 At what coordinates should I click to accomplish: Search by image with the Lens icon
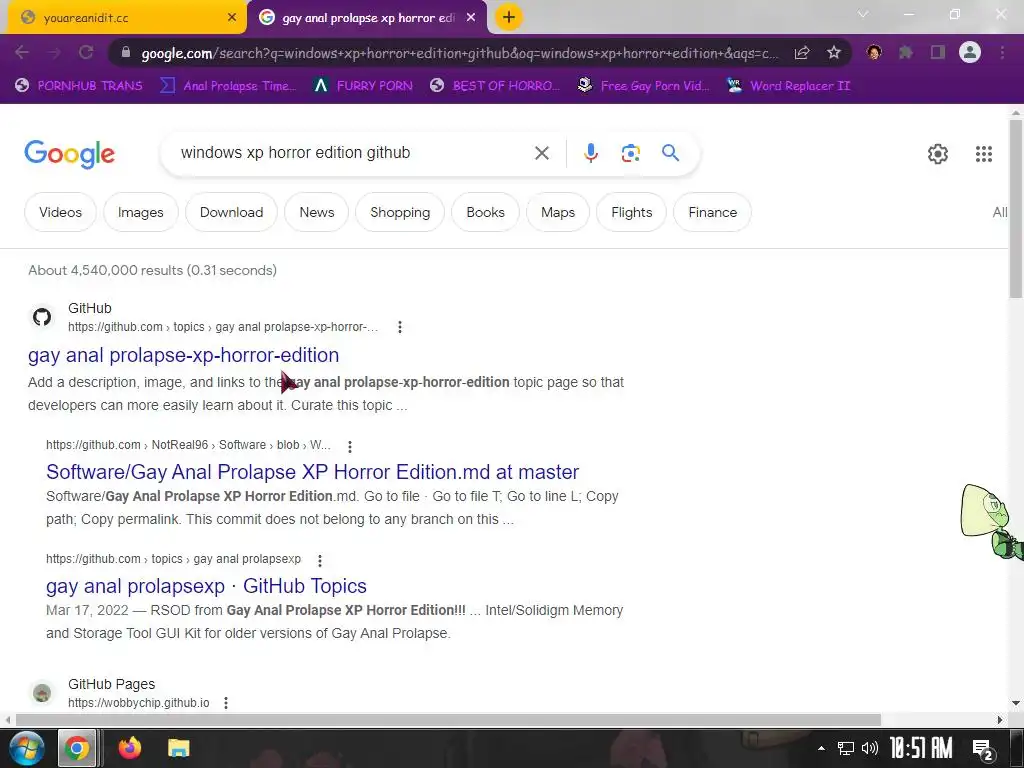click(x=630, y=153)
